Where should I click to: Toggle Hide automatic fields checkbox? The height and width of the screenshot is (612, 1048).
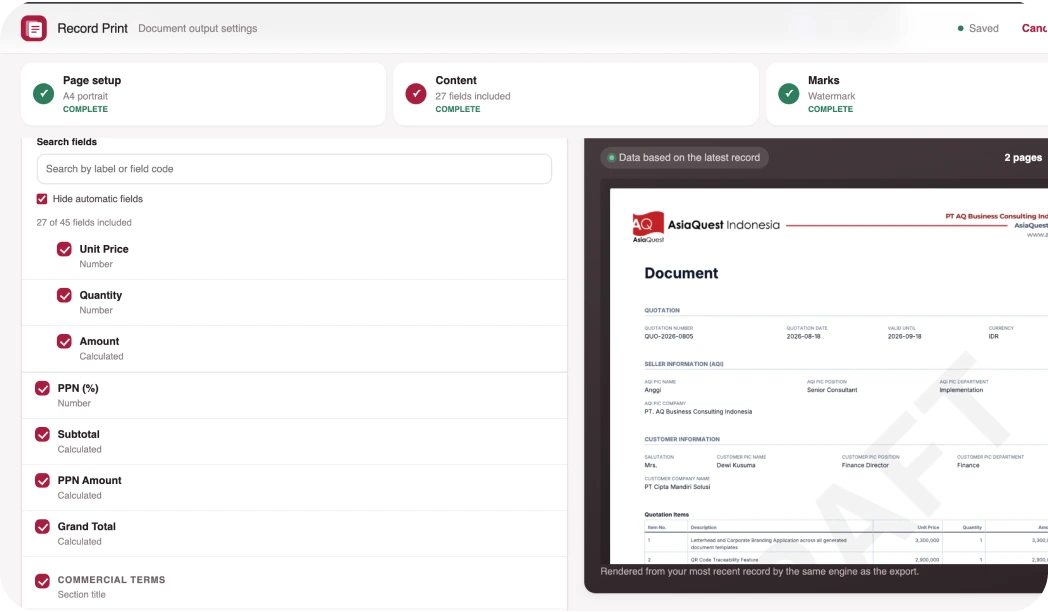(42, 199)
